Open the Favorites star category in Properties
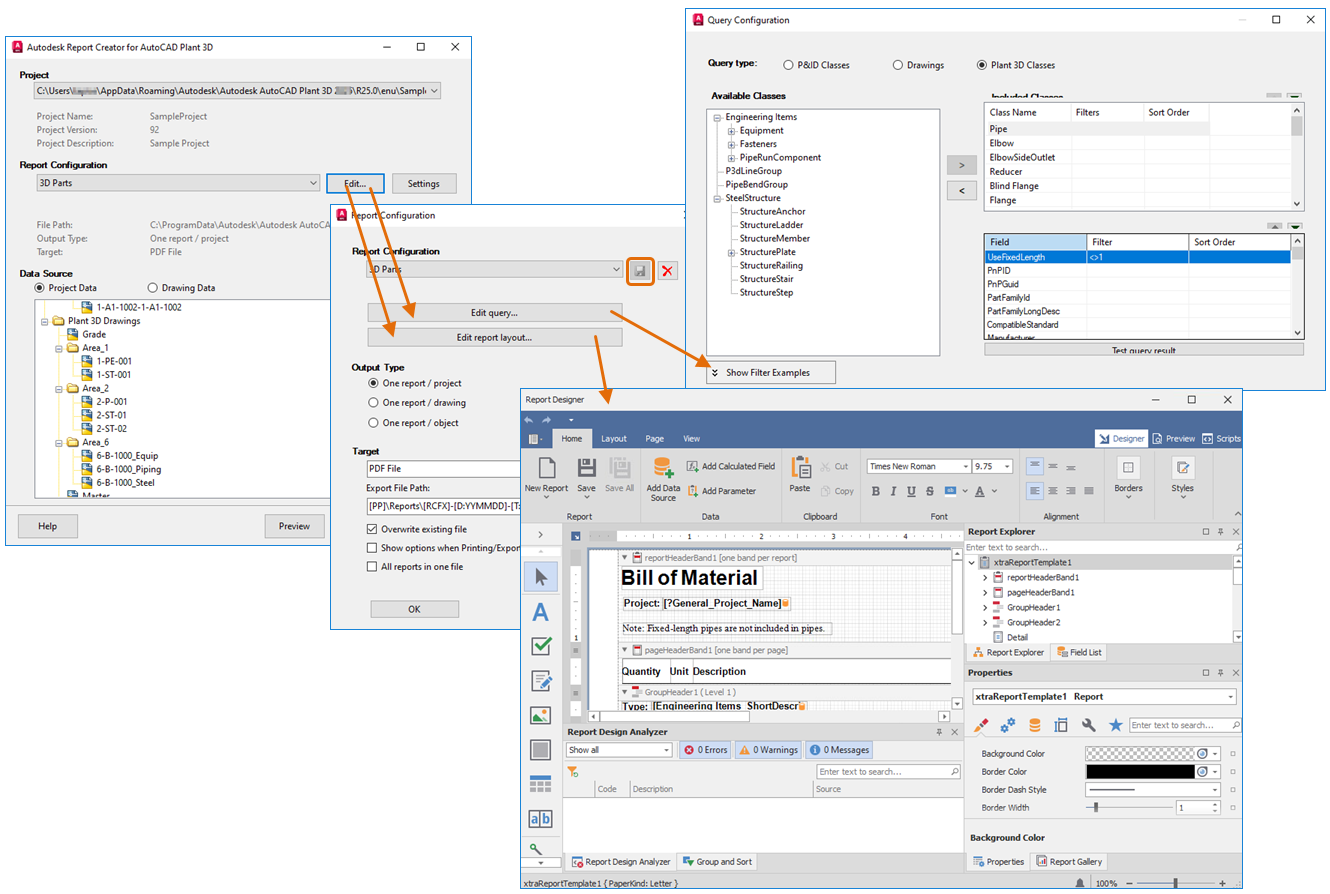The image size is (1330, 894). (x=1115, y=725)
